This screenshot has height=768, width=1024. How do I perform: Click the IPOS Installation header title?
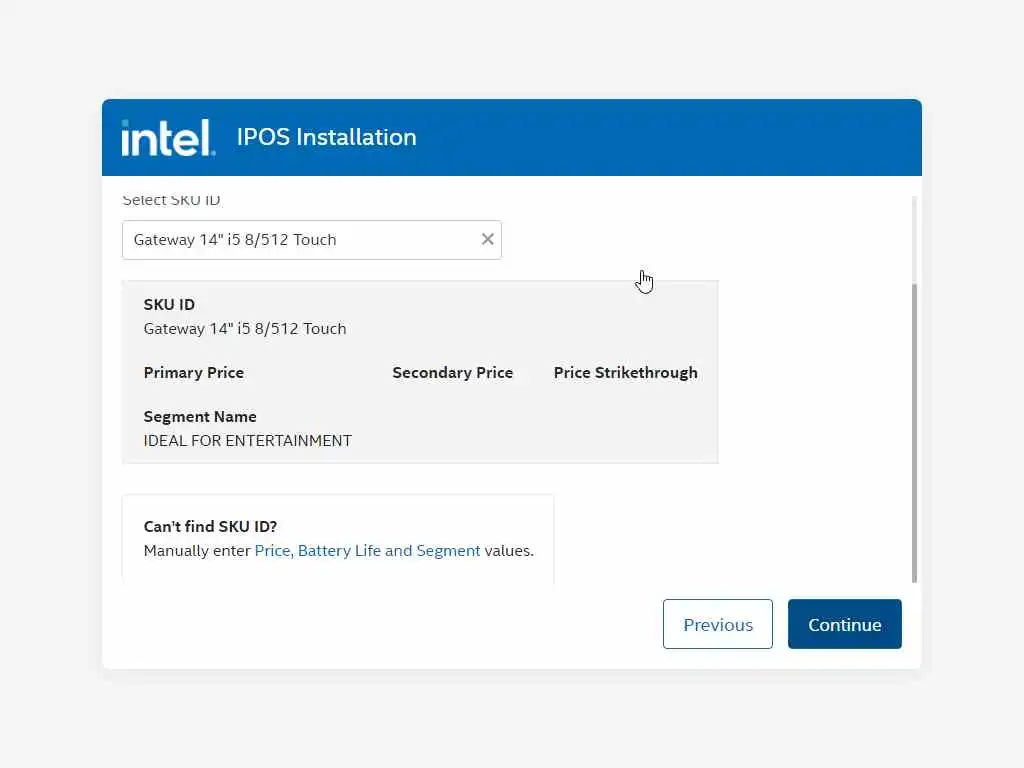tap(326, 137)
